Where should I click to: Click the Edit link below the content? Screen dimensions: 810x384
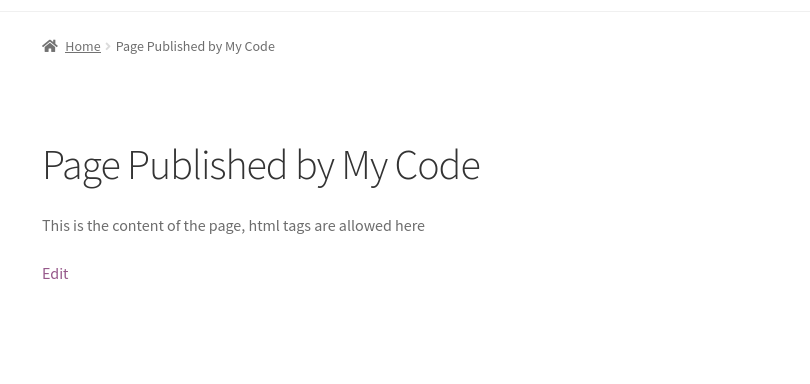click(55, 273)
